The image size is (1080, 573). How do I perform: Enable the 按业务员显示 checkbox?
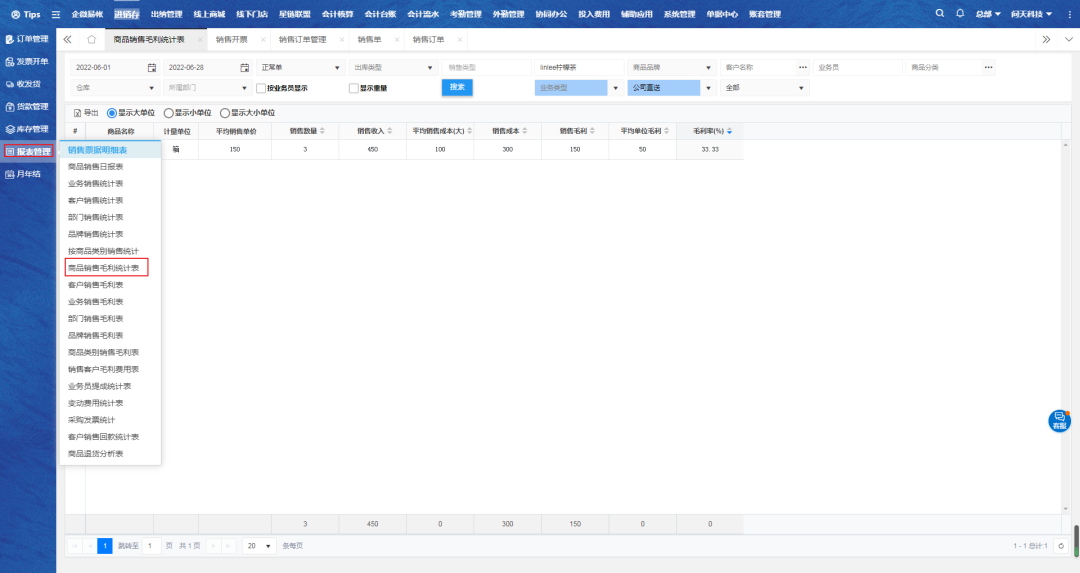[x=260, y=88]
